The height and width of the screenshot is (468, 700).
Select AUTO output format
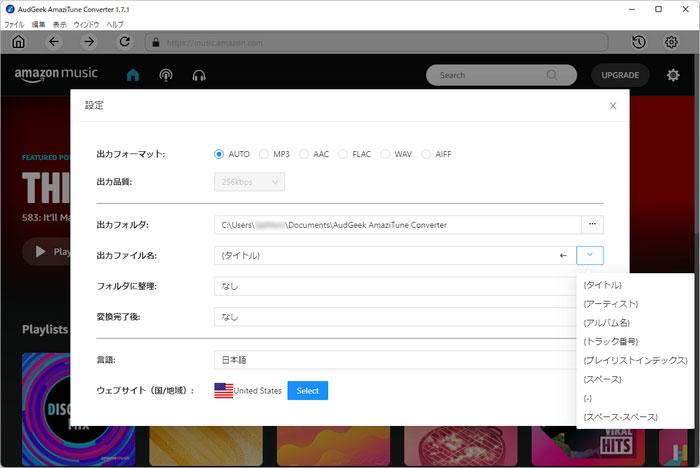219,154
